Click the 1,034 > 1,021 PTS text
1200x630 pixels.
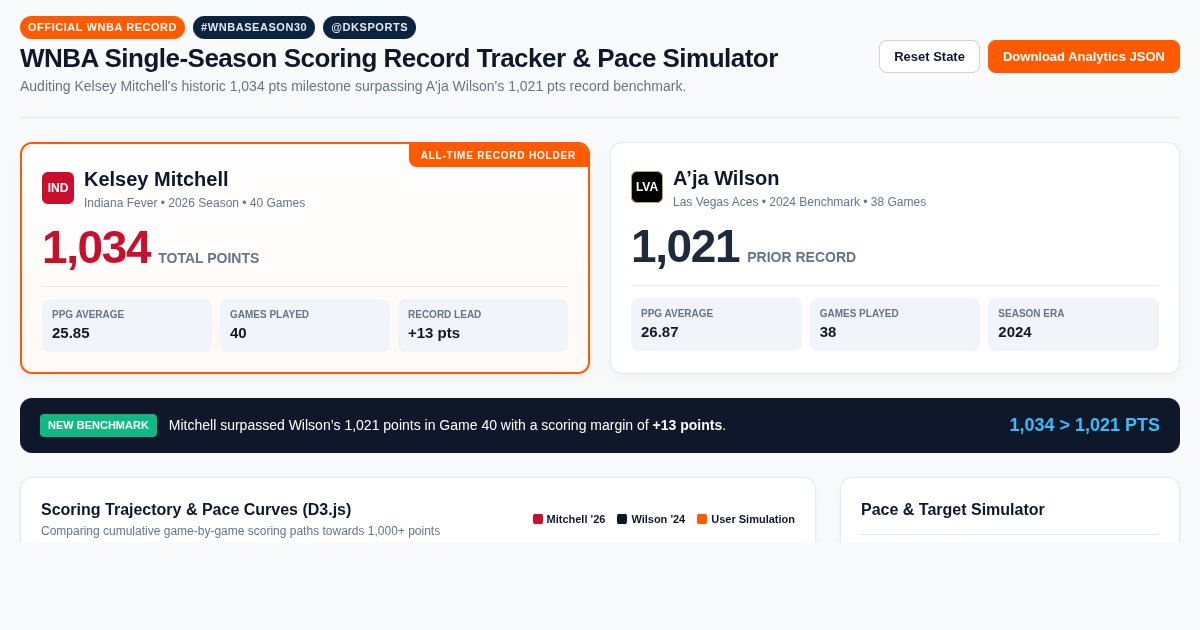coord(1084,425)
